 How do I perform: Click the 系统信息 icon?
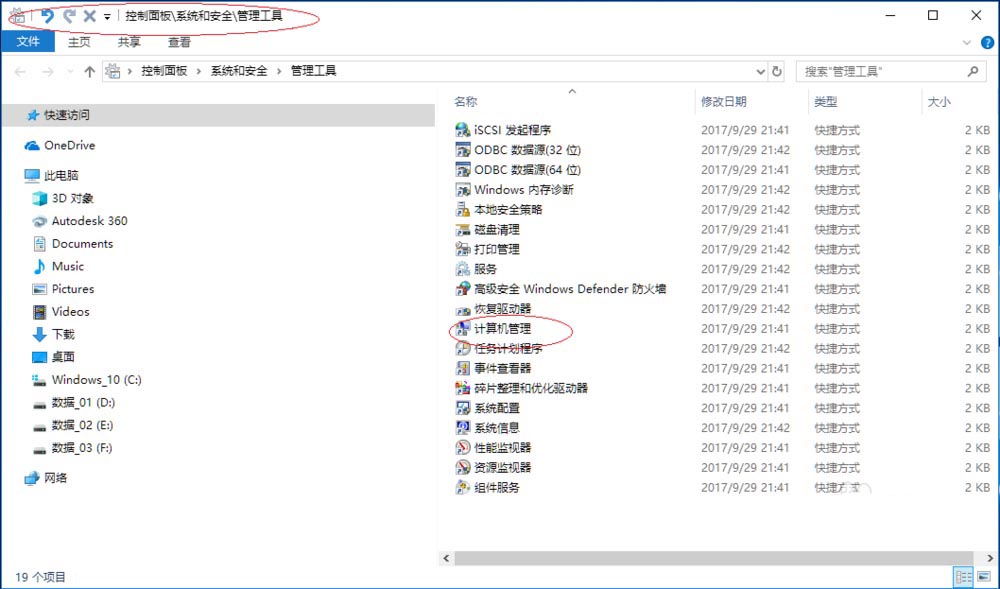462,428
